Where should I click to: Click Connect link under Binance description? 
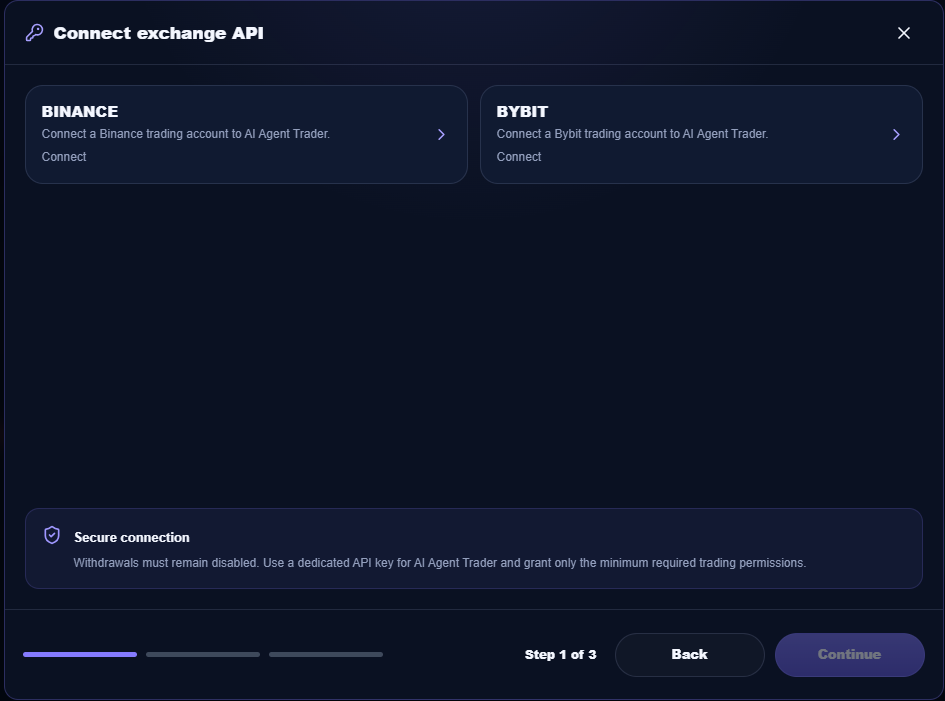[64, 157]
